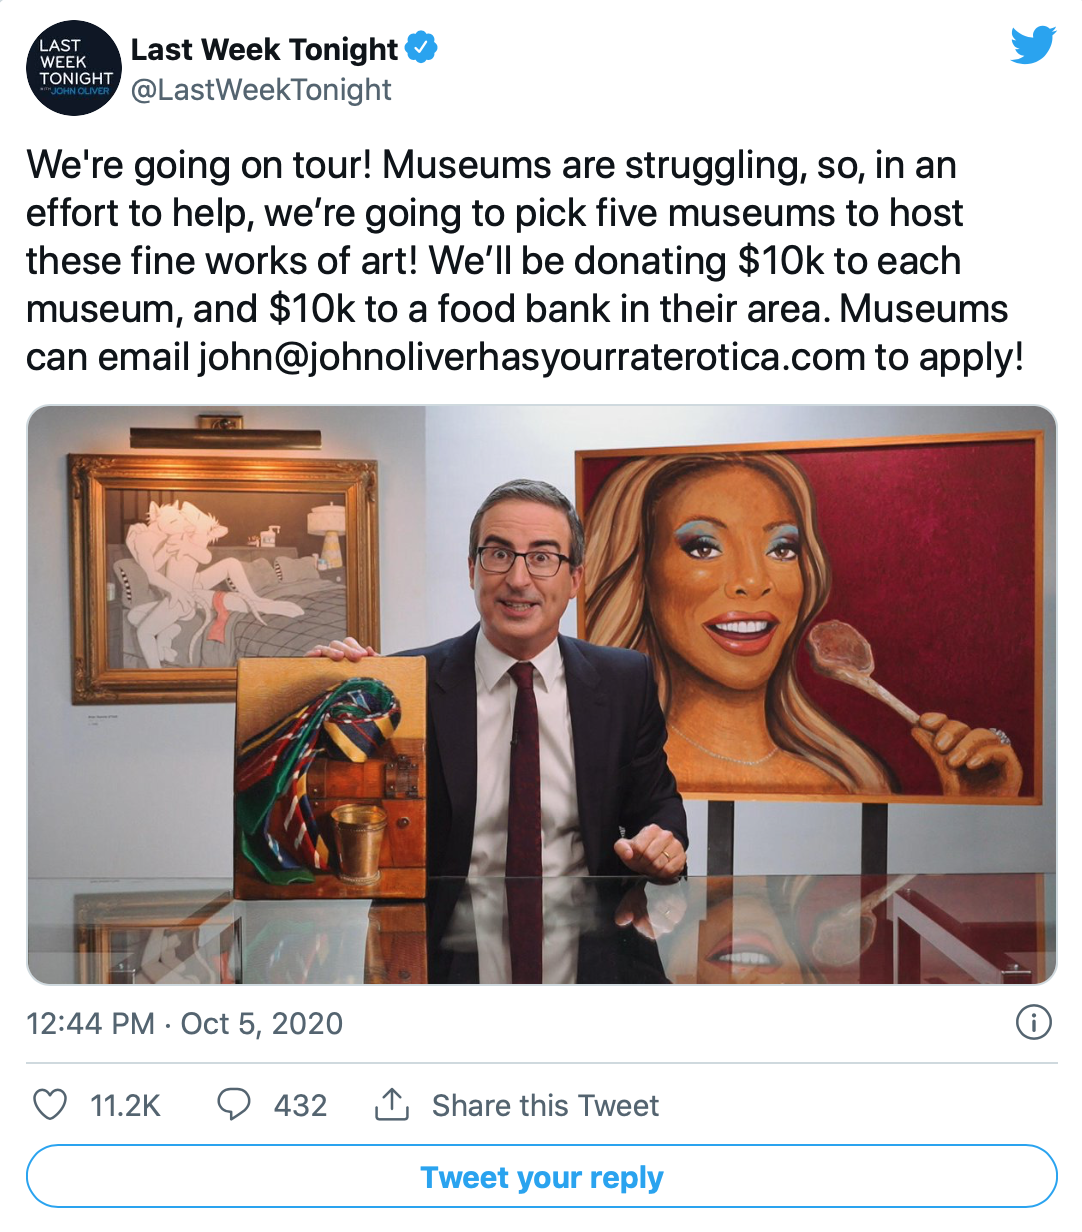Open the Last Week Tonight display name
Screen dimensions: 1082x1232
[264, 48]
